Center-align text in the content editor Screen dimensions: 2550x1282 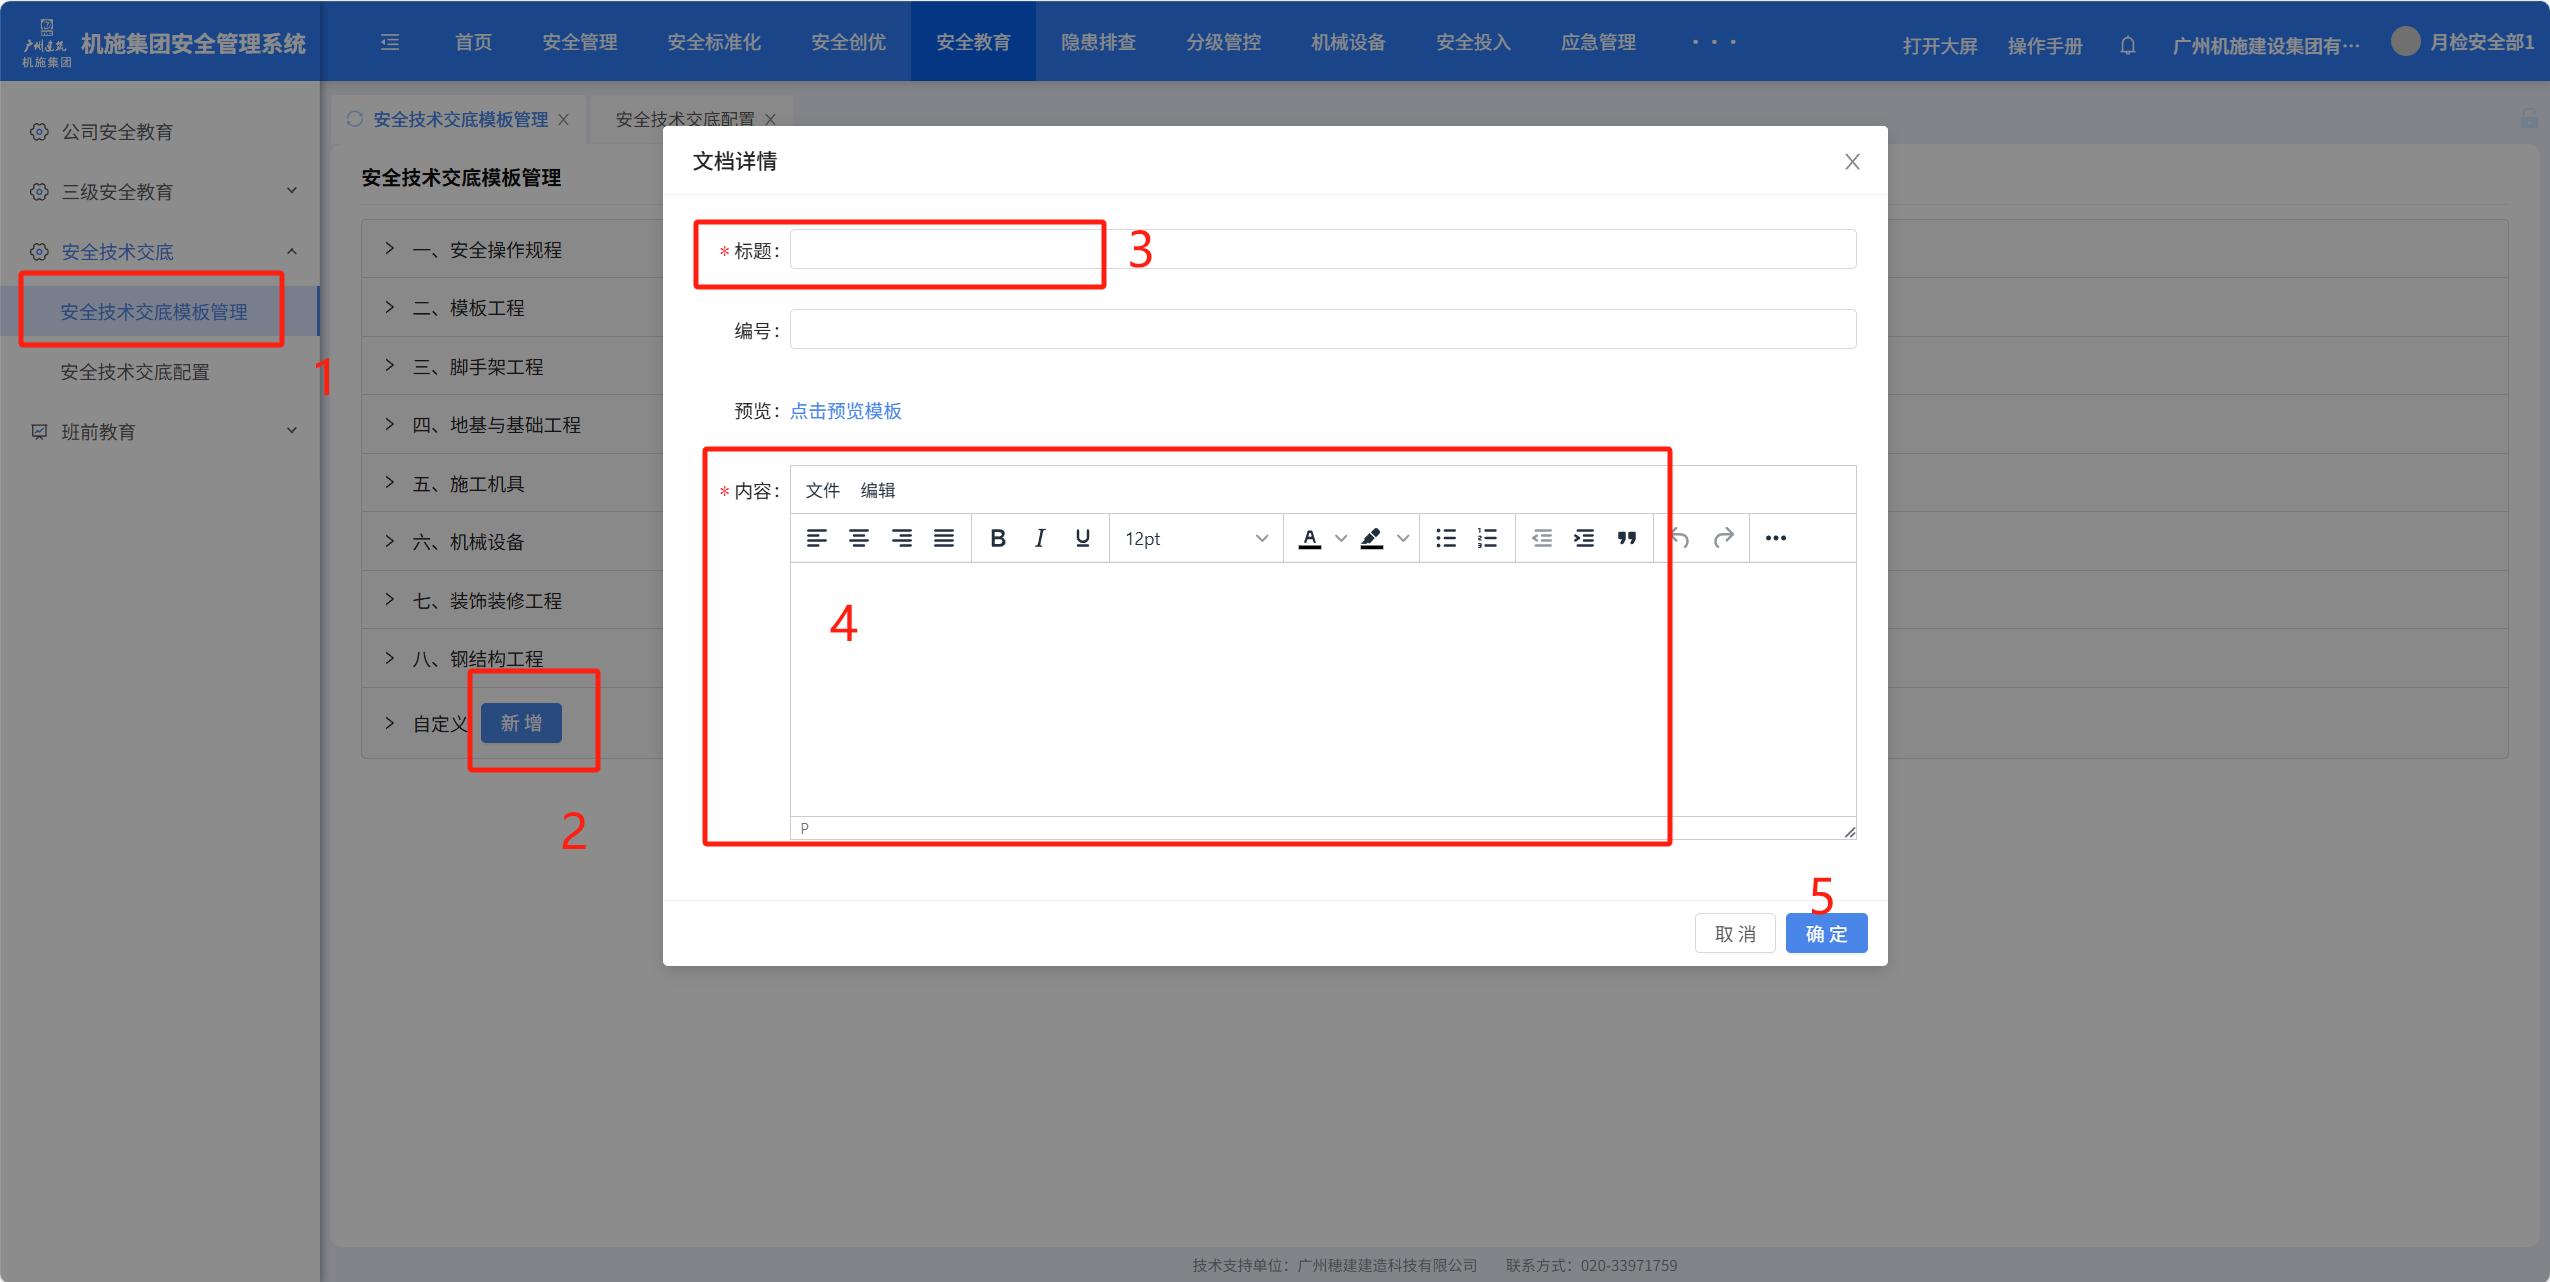pos(858,538)
